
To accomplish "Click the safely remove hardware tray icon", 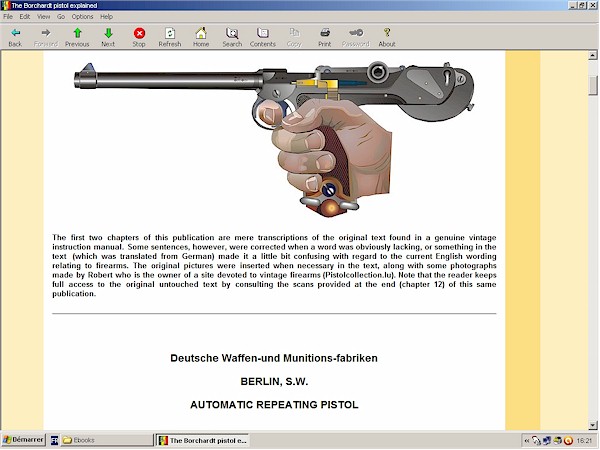I will pos(536,441).
